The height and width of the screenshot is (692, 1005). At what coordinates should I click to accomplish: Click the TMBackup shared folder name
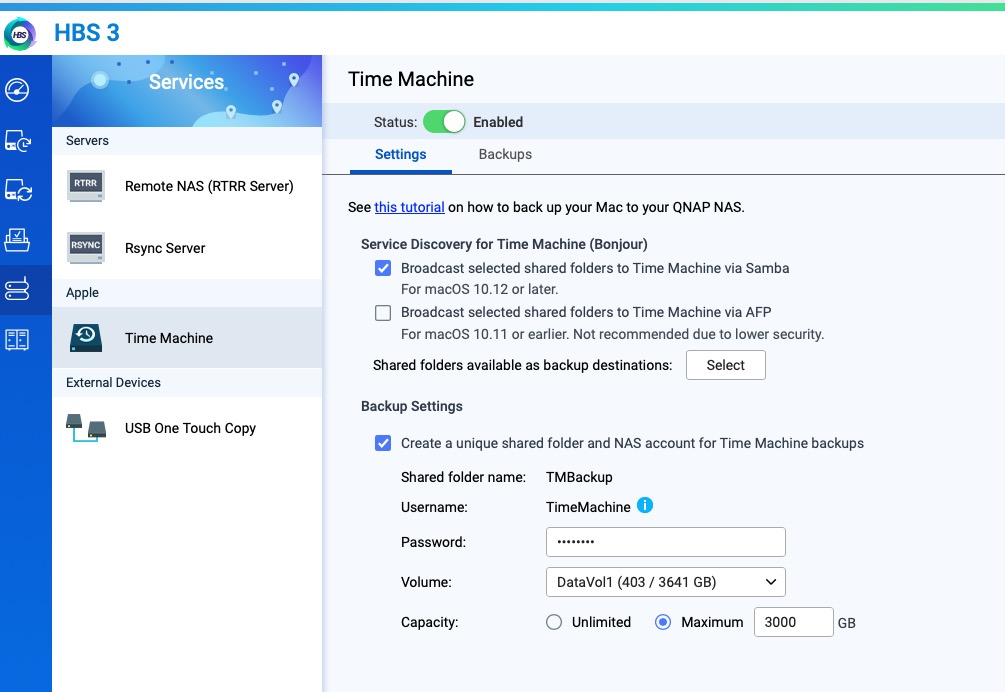pos(579,477)
